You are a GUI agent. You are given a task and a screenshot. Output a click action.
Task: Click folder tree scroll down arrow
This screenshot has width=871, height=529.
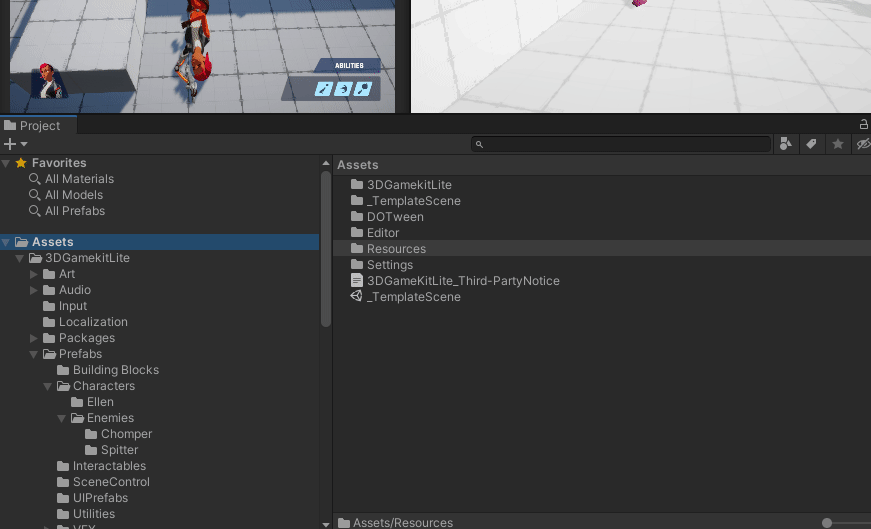click(x=326, y=525)
